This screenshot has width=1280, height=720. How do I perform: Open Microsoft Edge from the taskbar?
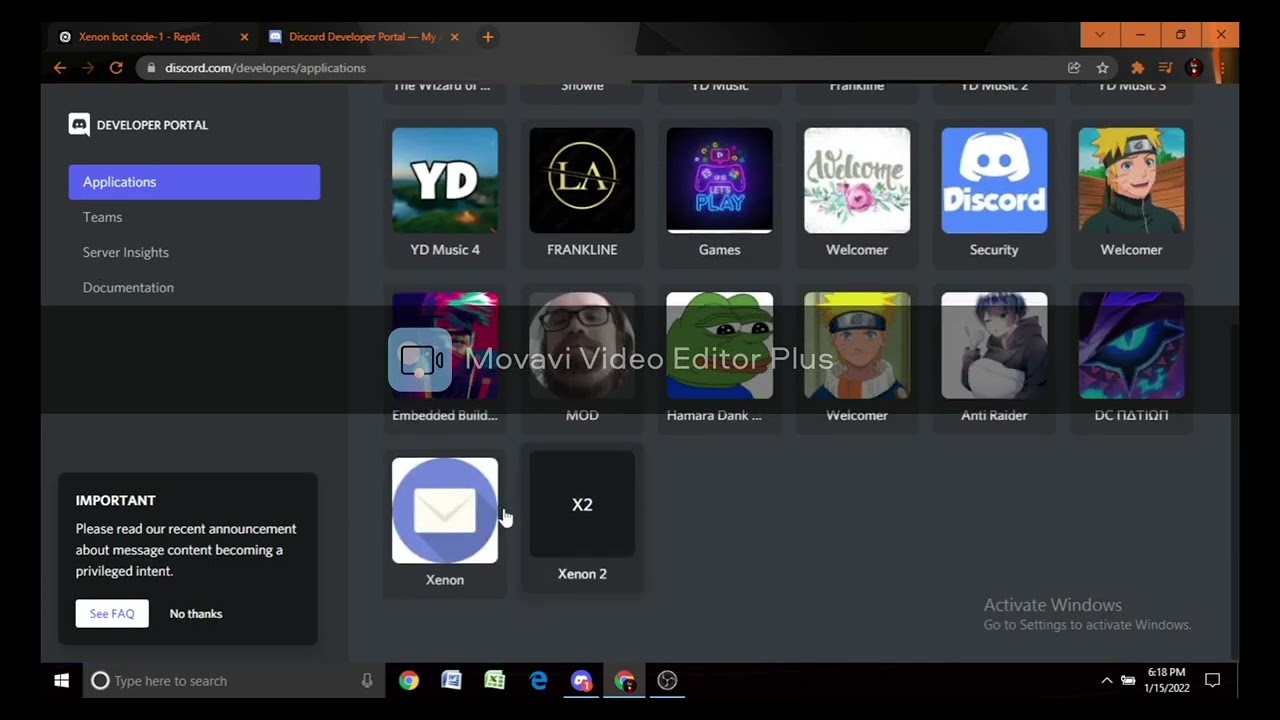click(x=539, y=681)
